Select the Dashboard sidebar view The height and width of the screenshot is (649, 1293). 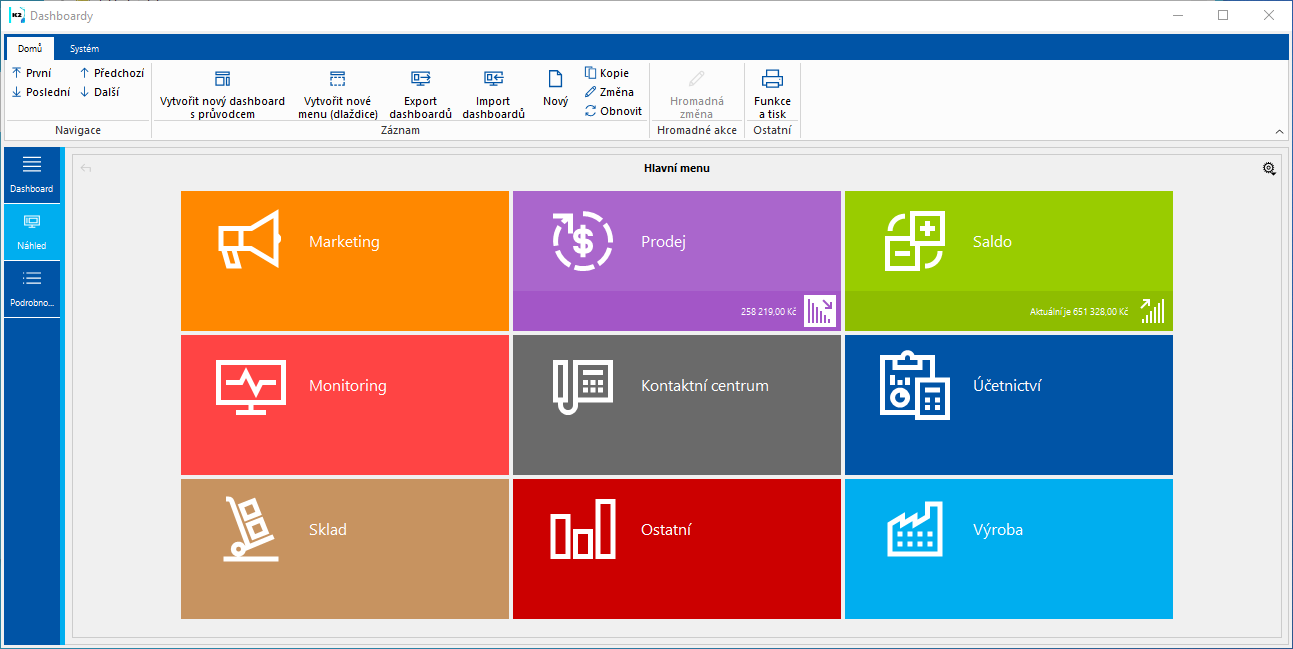(32, 175)
